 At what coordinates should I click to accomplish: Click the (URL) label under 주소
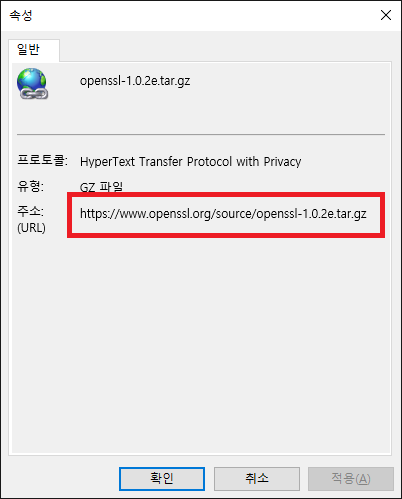tap(31, 228)
